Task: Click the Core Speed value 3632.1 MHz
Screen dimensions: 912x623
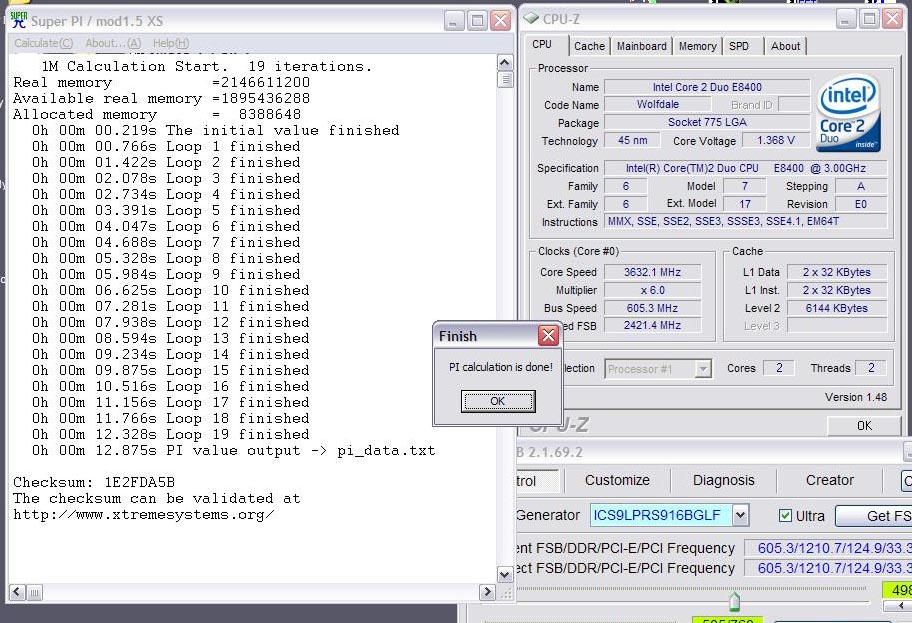Action: tap(652, 272)
